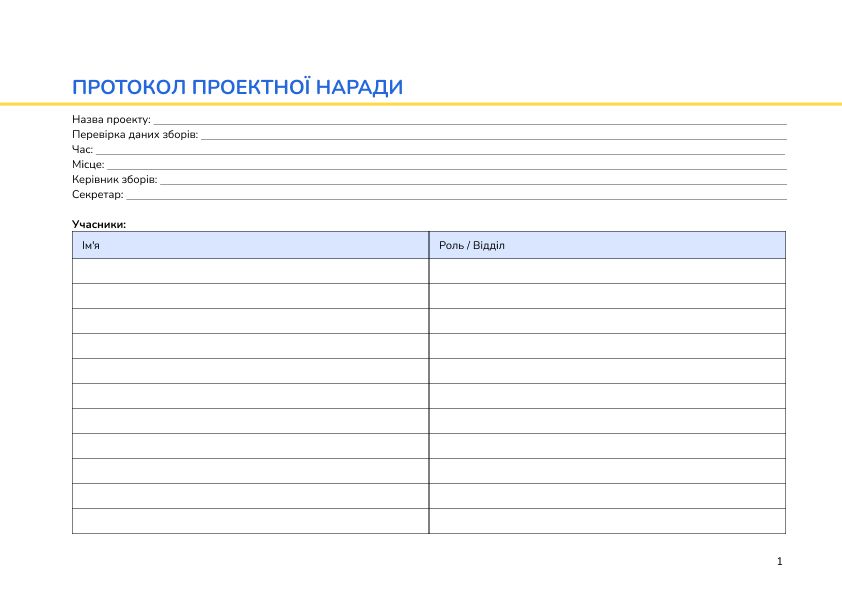Click the Учасники label
842x596 pixels.
point(97,223)
